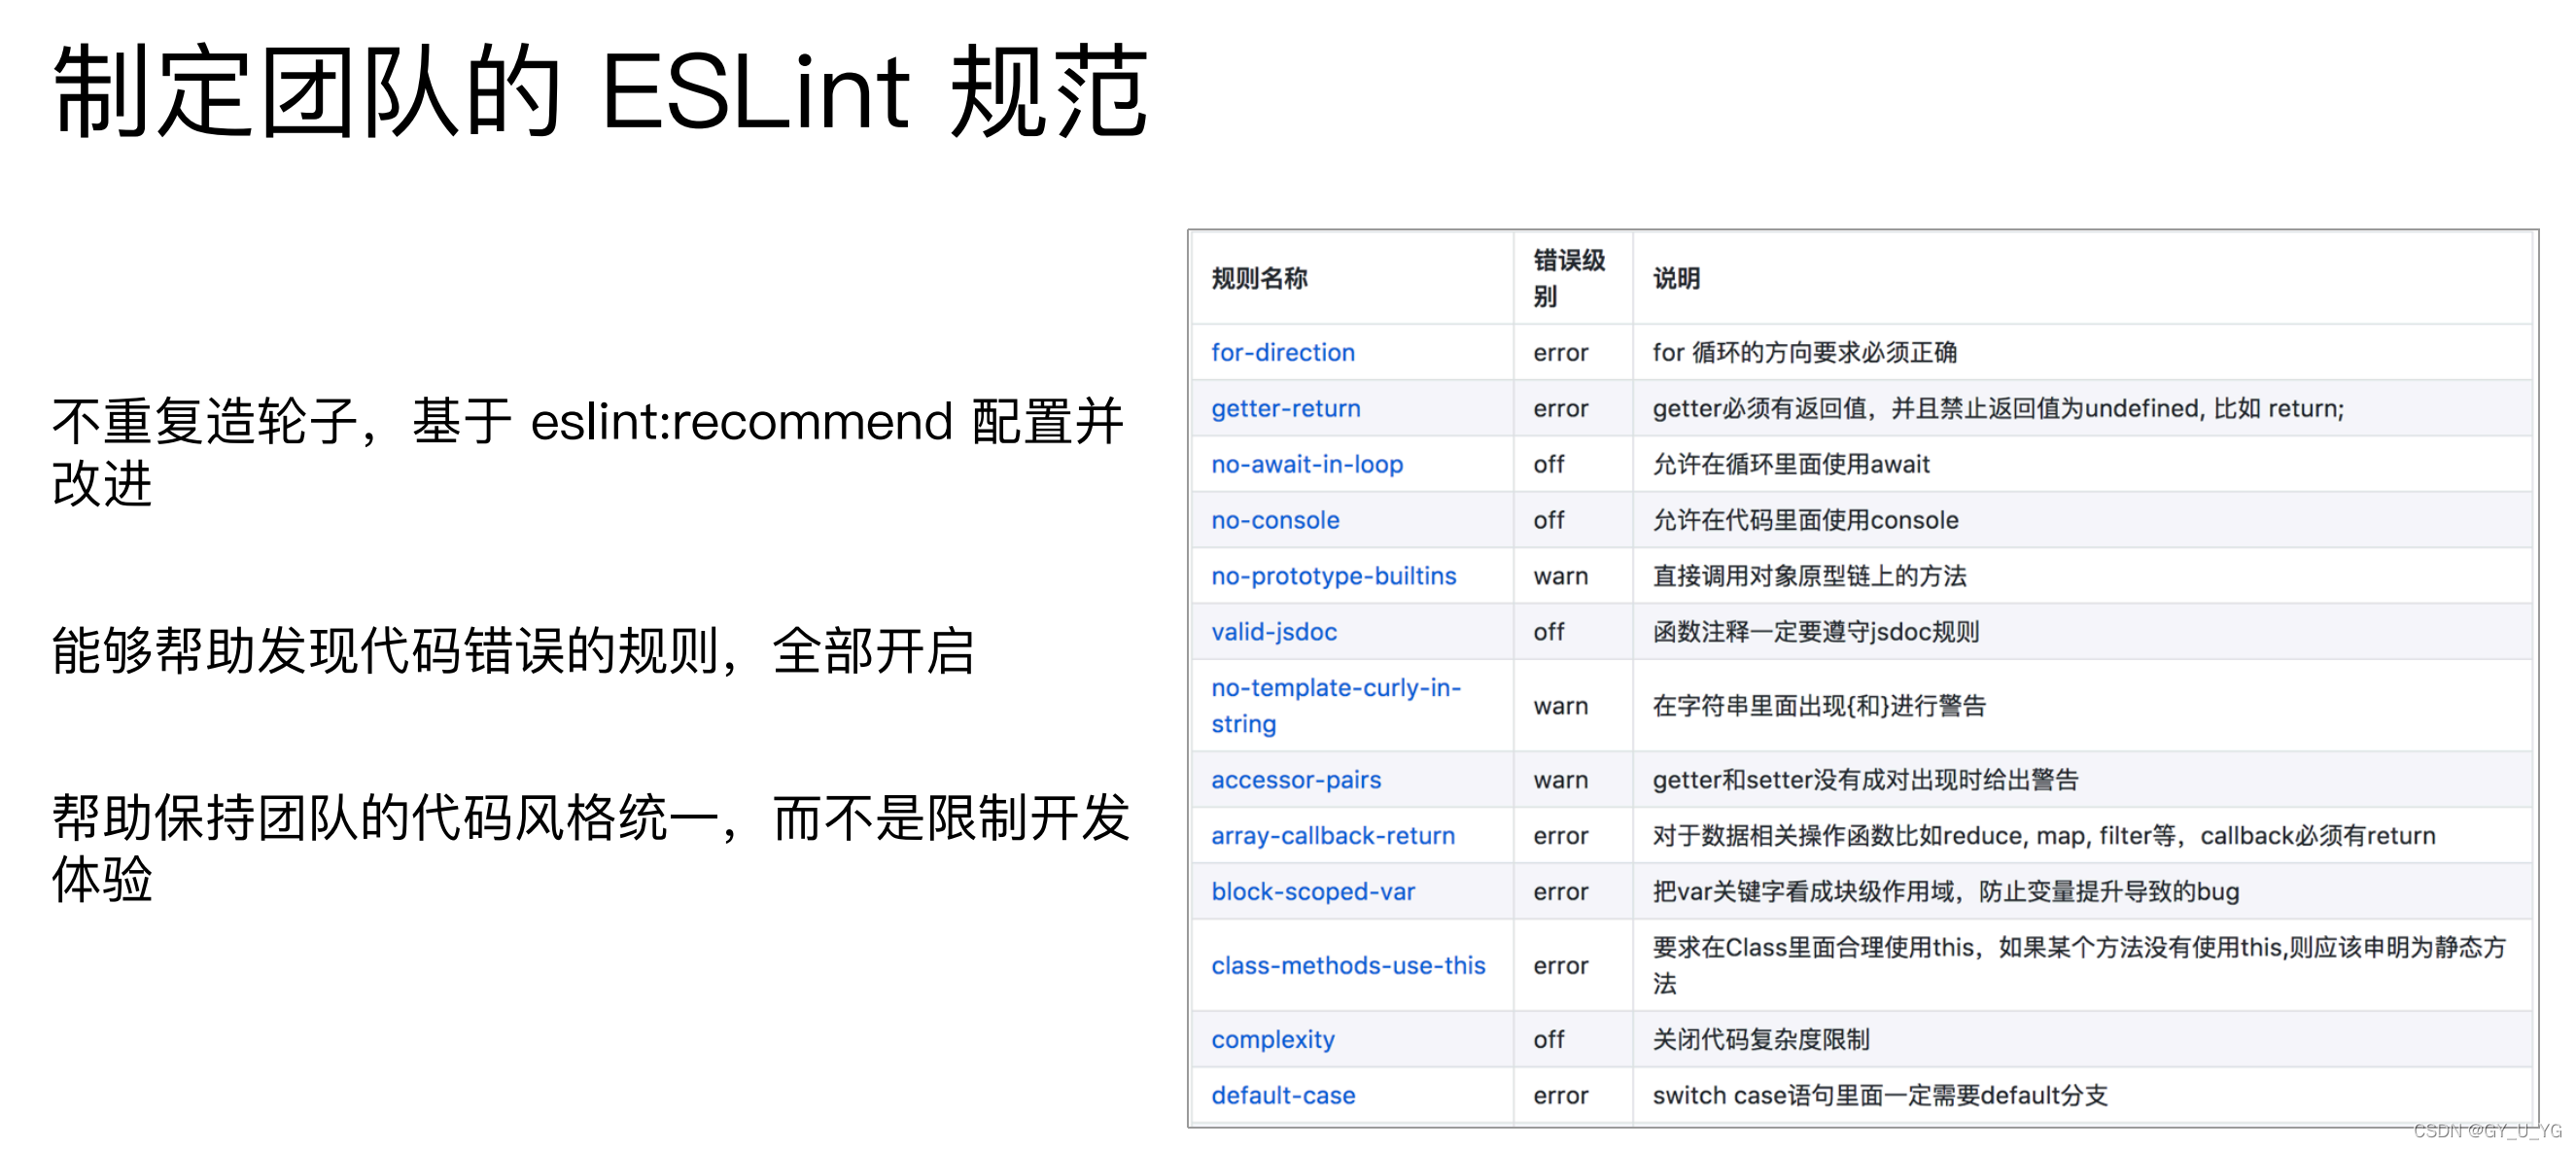Open the getter-return rule link
This screenshot has width=2576, height=1149.
pyautogui.click(x=1285, y=408)
